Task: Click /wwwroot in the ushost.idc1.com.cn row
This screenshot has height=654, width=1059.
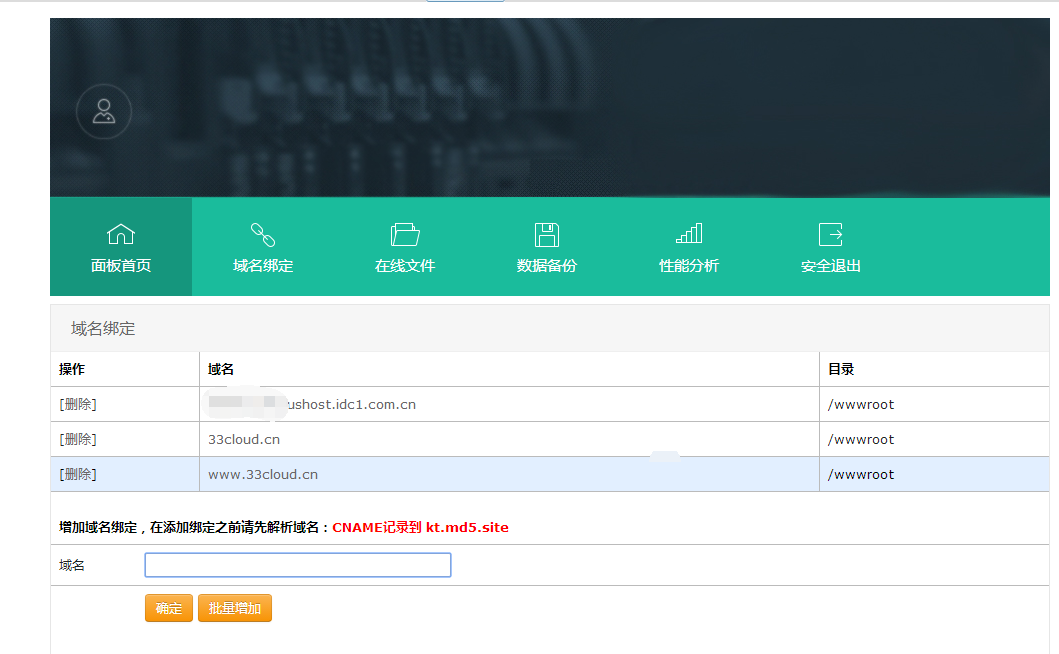Action: tap(860, 404)
